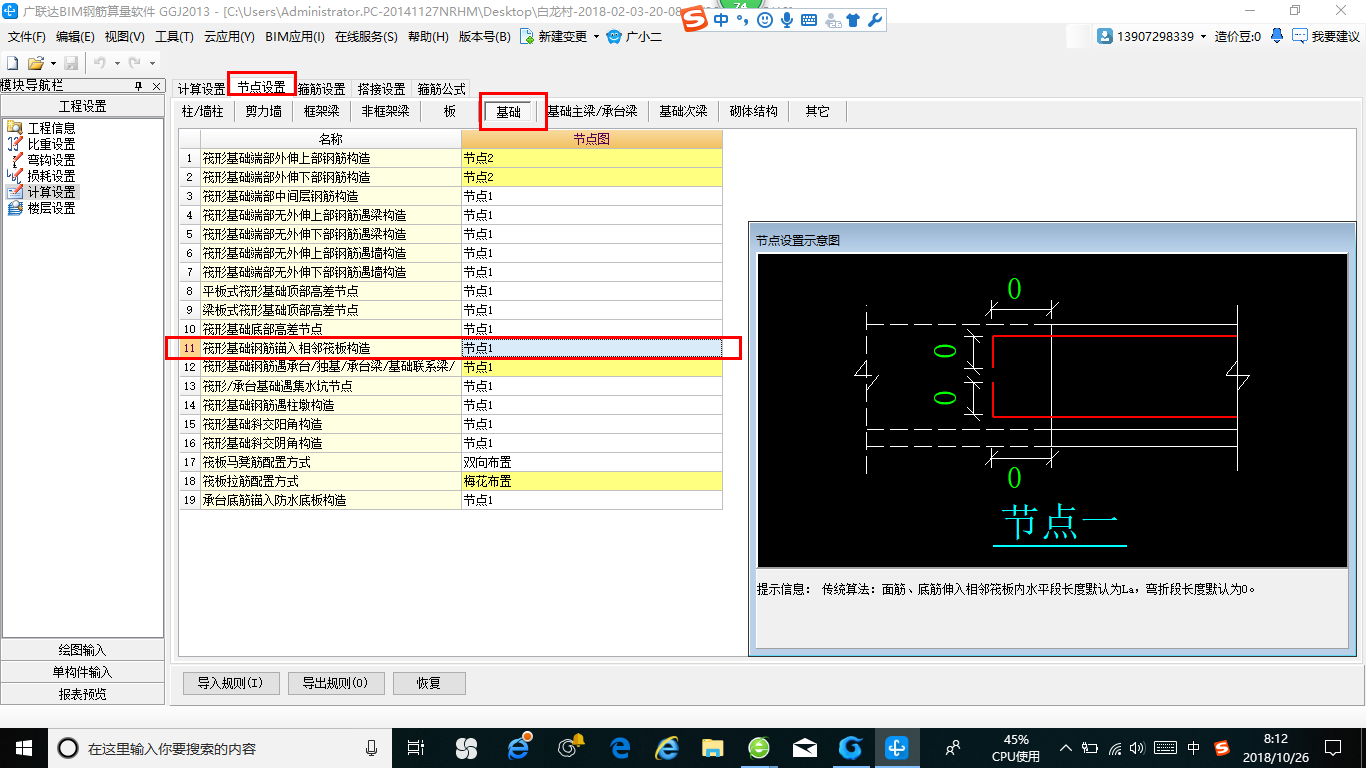Viewport: 1366px width, 768px height.
Task: Switch to the 搭接设置 tab
Action: coord(381,89)
